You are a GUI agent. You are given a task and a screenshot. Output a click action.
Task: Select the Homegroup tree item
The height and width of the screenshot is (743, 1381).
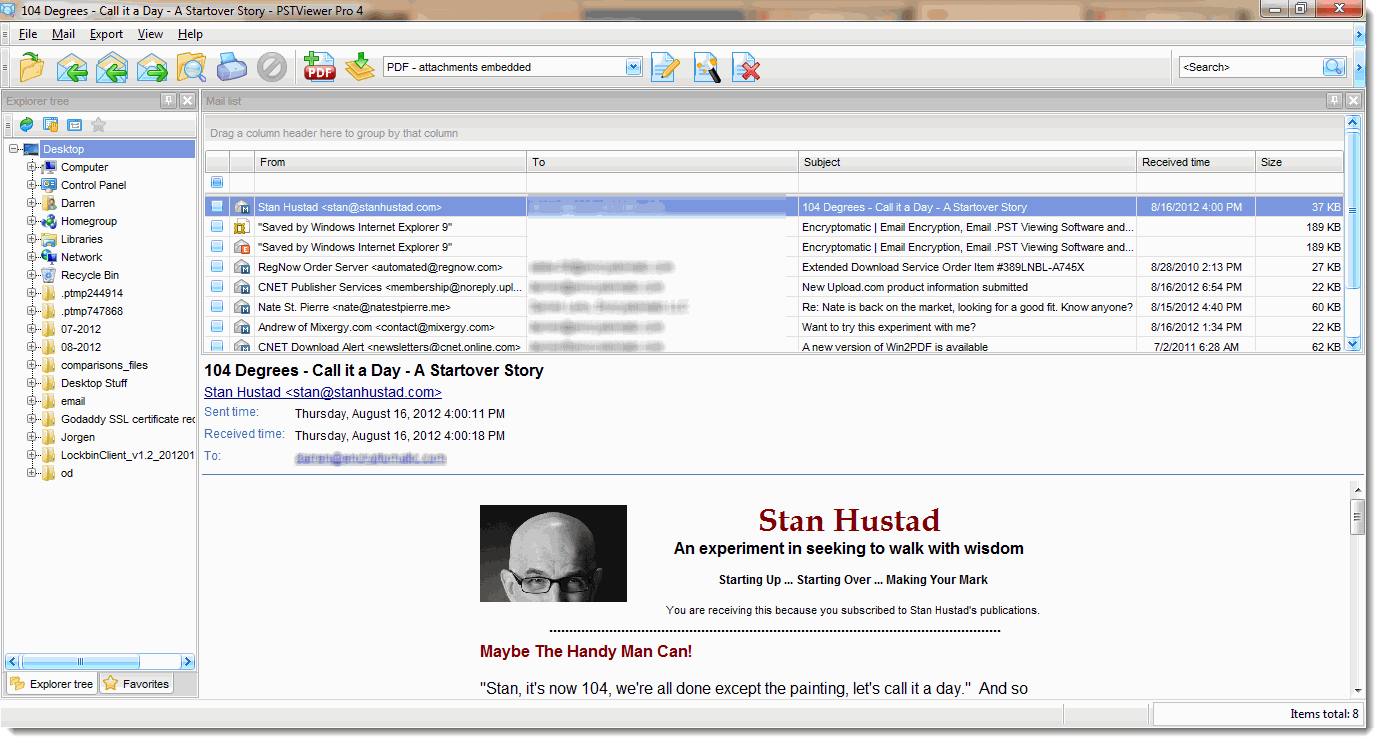[x=89, y=221]
